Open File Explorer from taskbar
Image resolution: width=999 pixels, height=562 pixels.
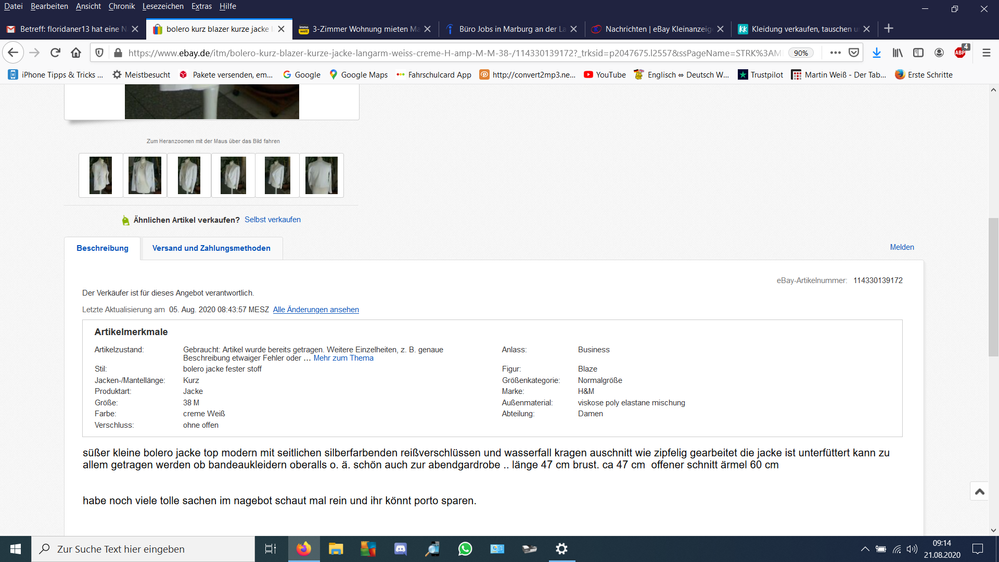click(x=336, y=549)
